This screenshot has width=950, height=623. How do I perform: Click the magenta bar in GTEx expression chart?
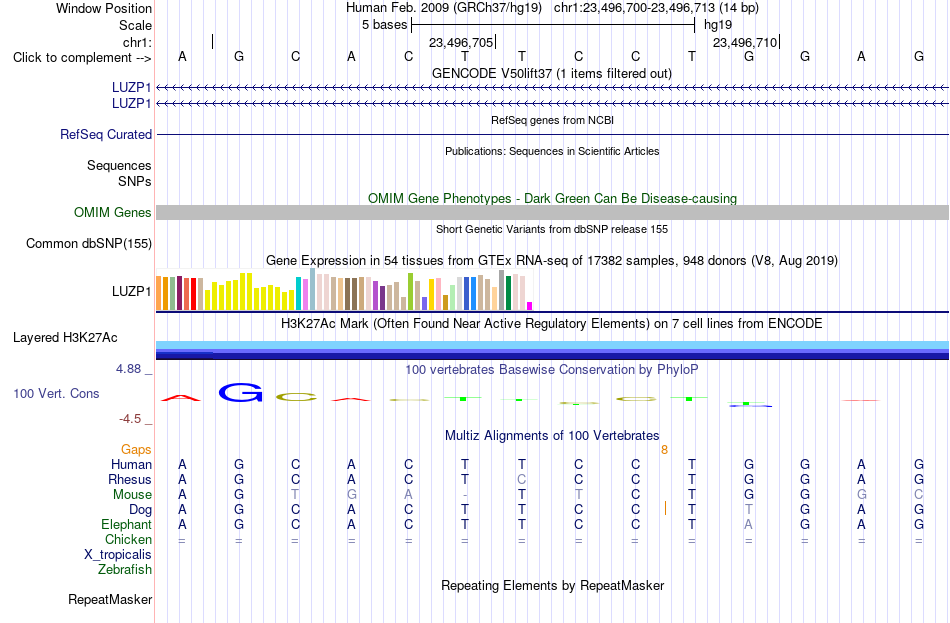click(530, 306)
